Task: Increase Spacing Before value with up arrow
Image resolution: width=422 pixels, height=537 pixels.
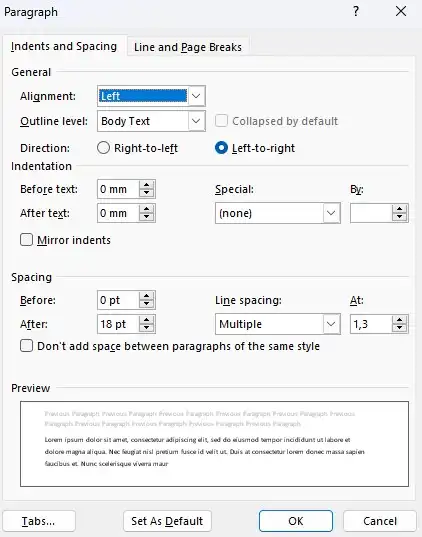Action: [x=147, y=296]
